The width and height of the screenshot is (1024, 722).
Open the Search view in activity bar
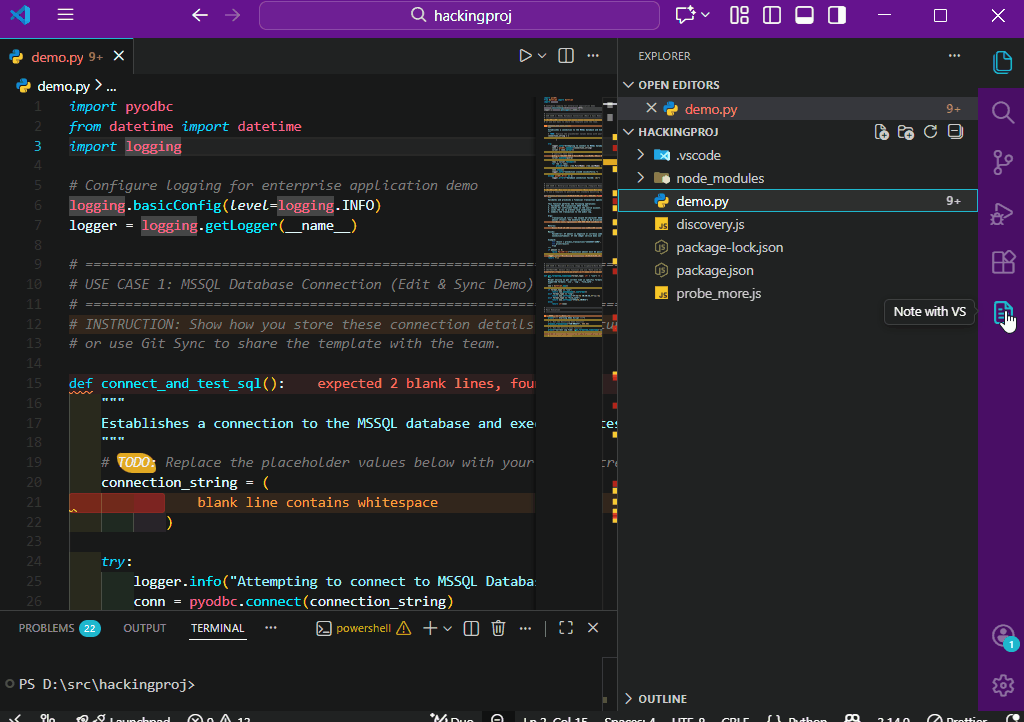click(x=1002, y=110)
